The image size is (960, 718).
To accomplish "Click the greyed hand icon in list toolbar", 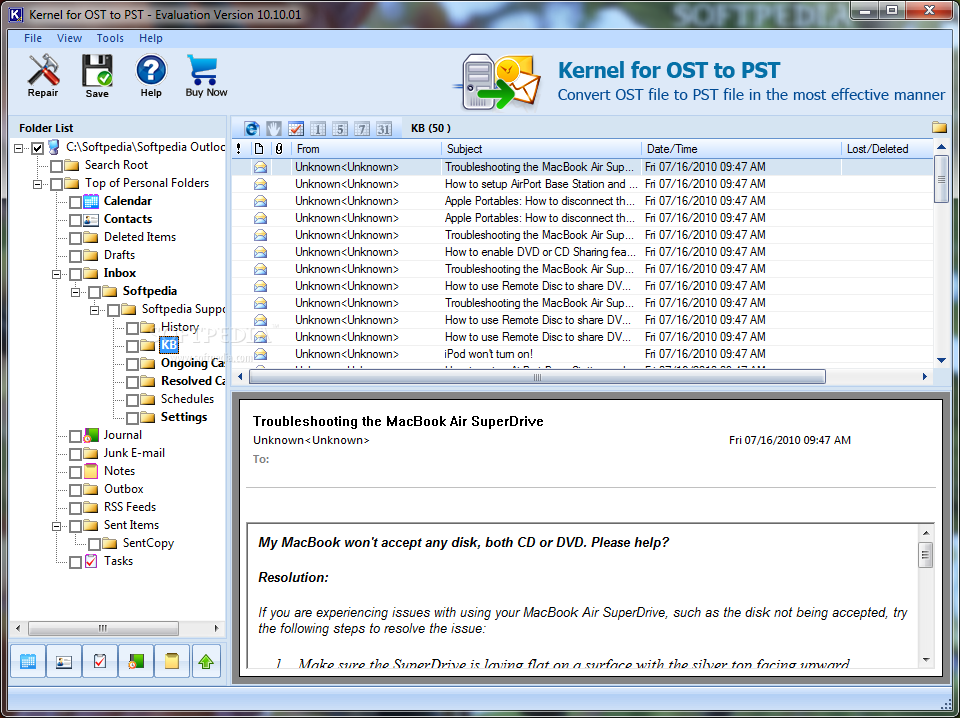I will (x=273, y=129).
